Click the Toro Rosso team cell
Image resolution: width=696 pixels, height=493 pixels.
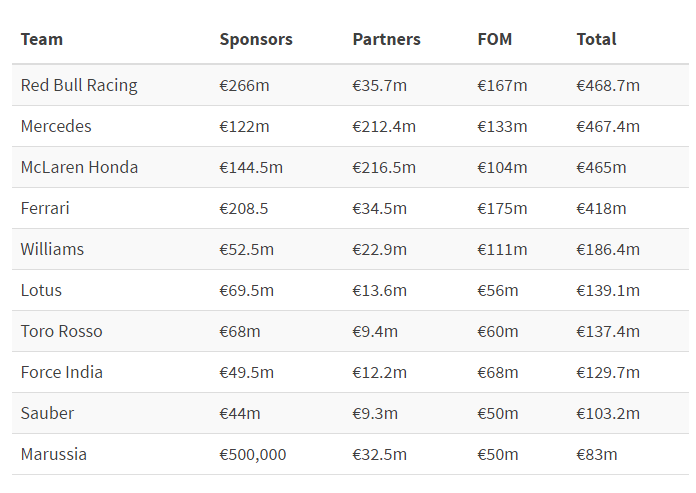61,331
